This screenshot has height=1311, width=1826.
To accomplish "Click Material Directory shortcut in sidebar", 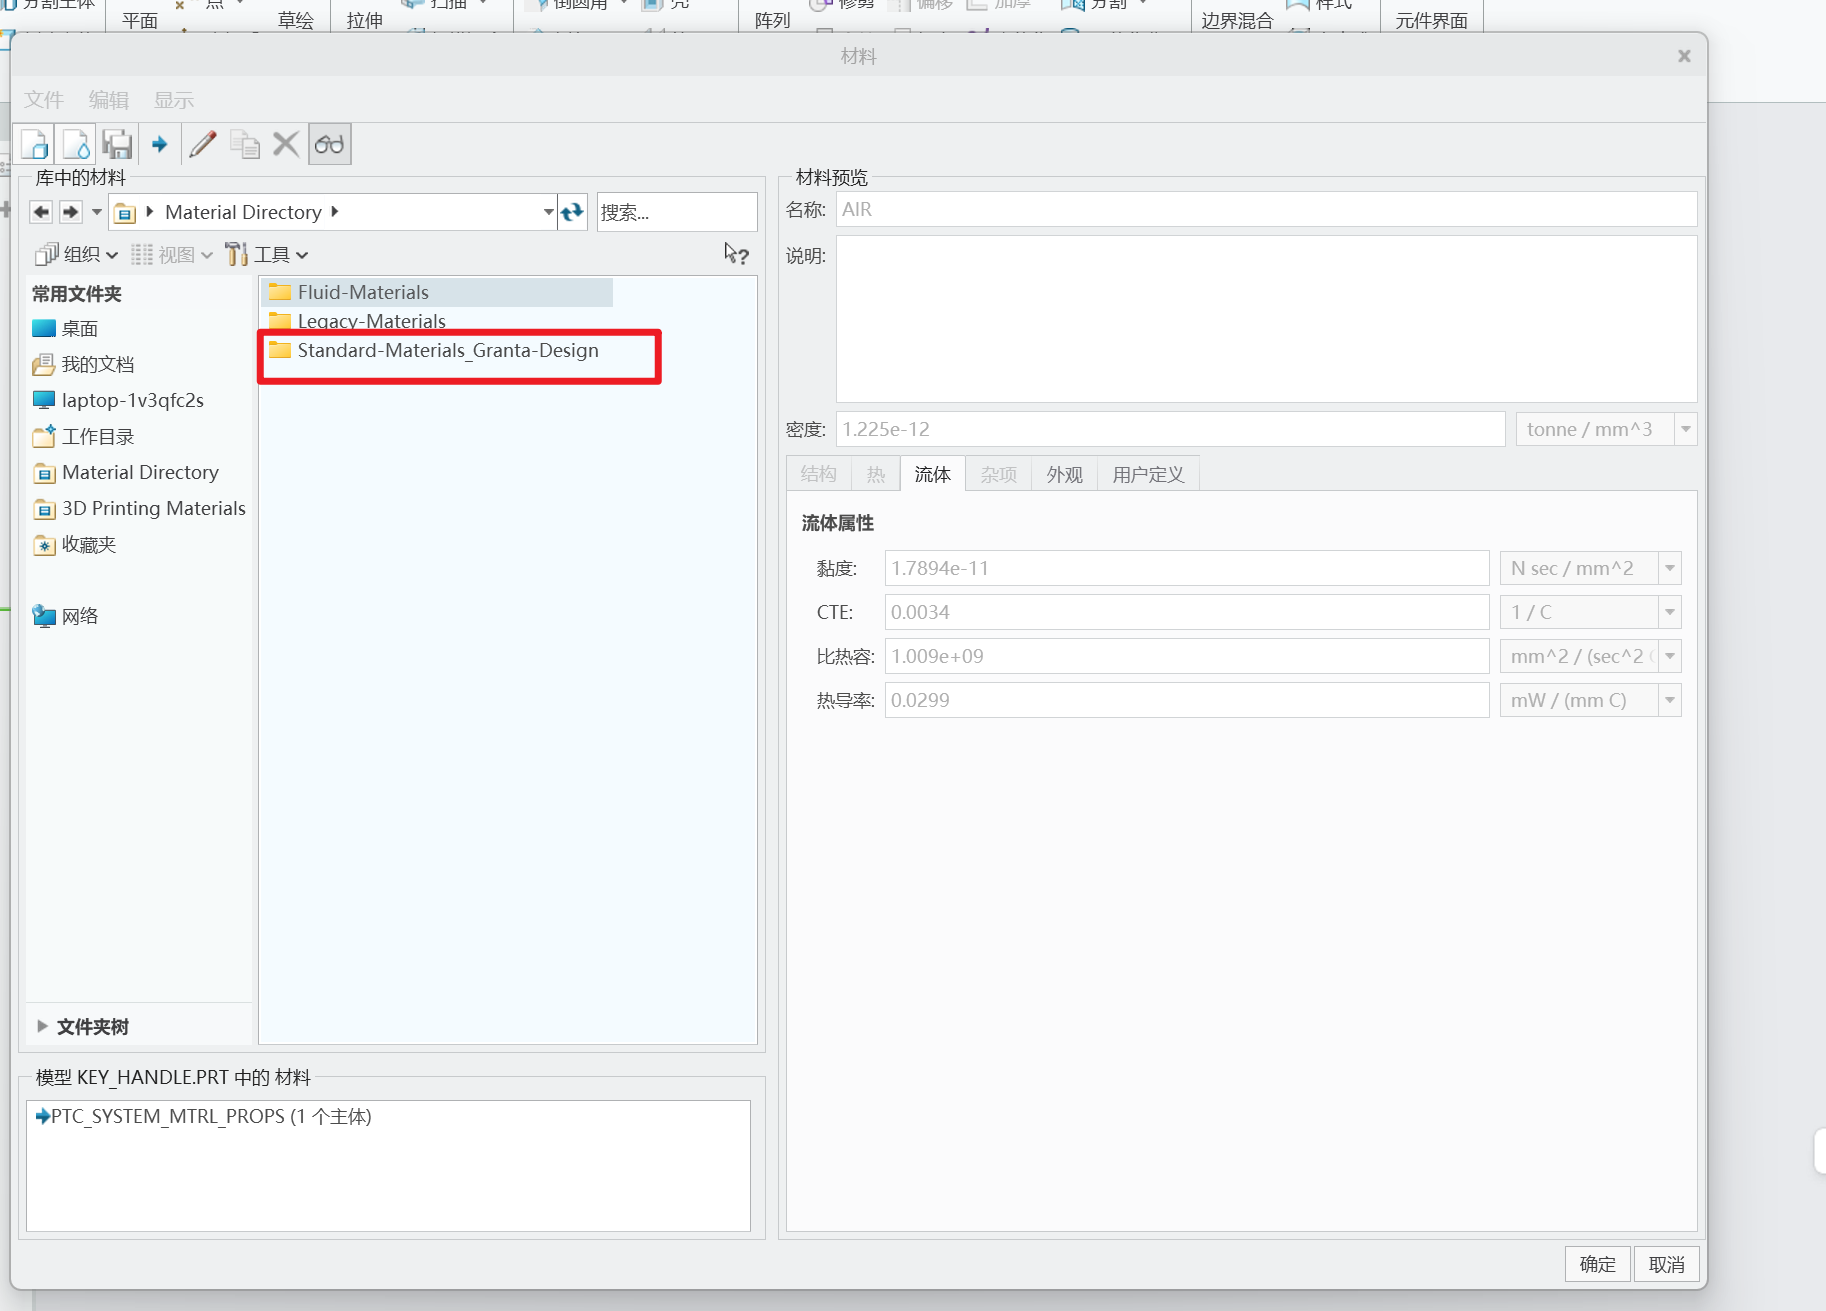I will [126, 472].
